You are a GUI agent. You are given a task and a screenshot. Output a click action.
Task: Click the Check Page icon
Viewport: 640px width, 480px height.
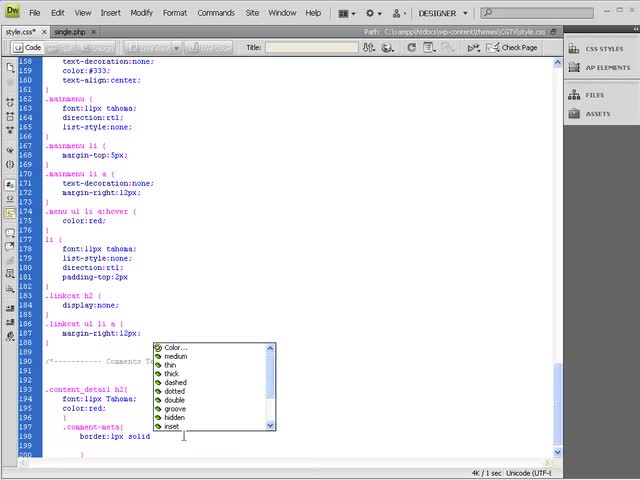point(511,48)
